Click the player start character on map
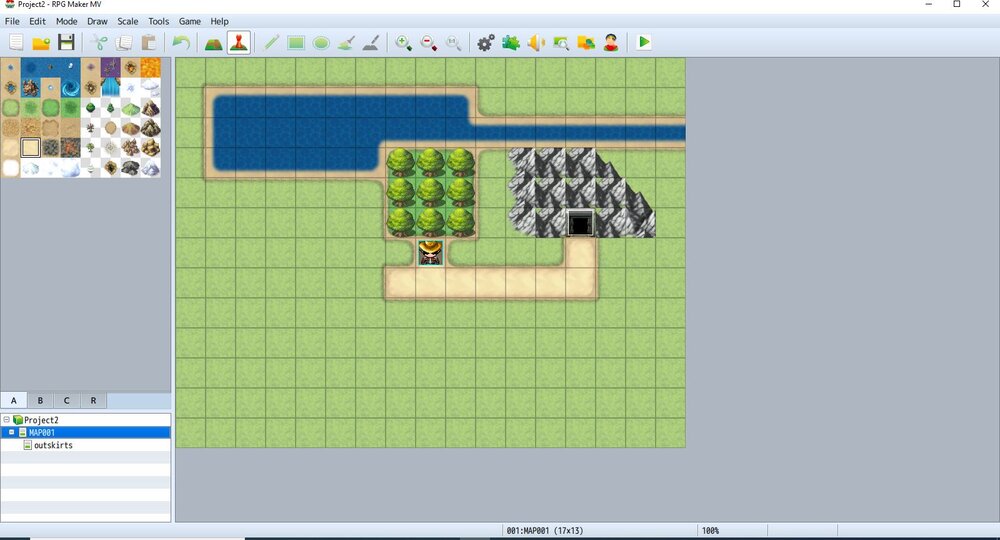This screenshot has height=540, width=1000. 430,253
